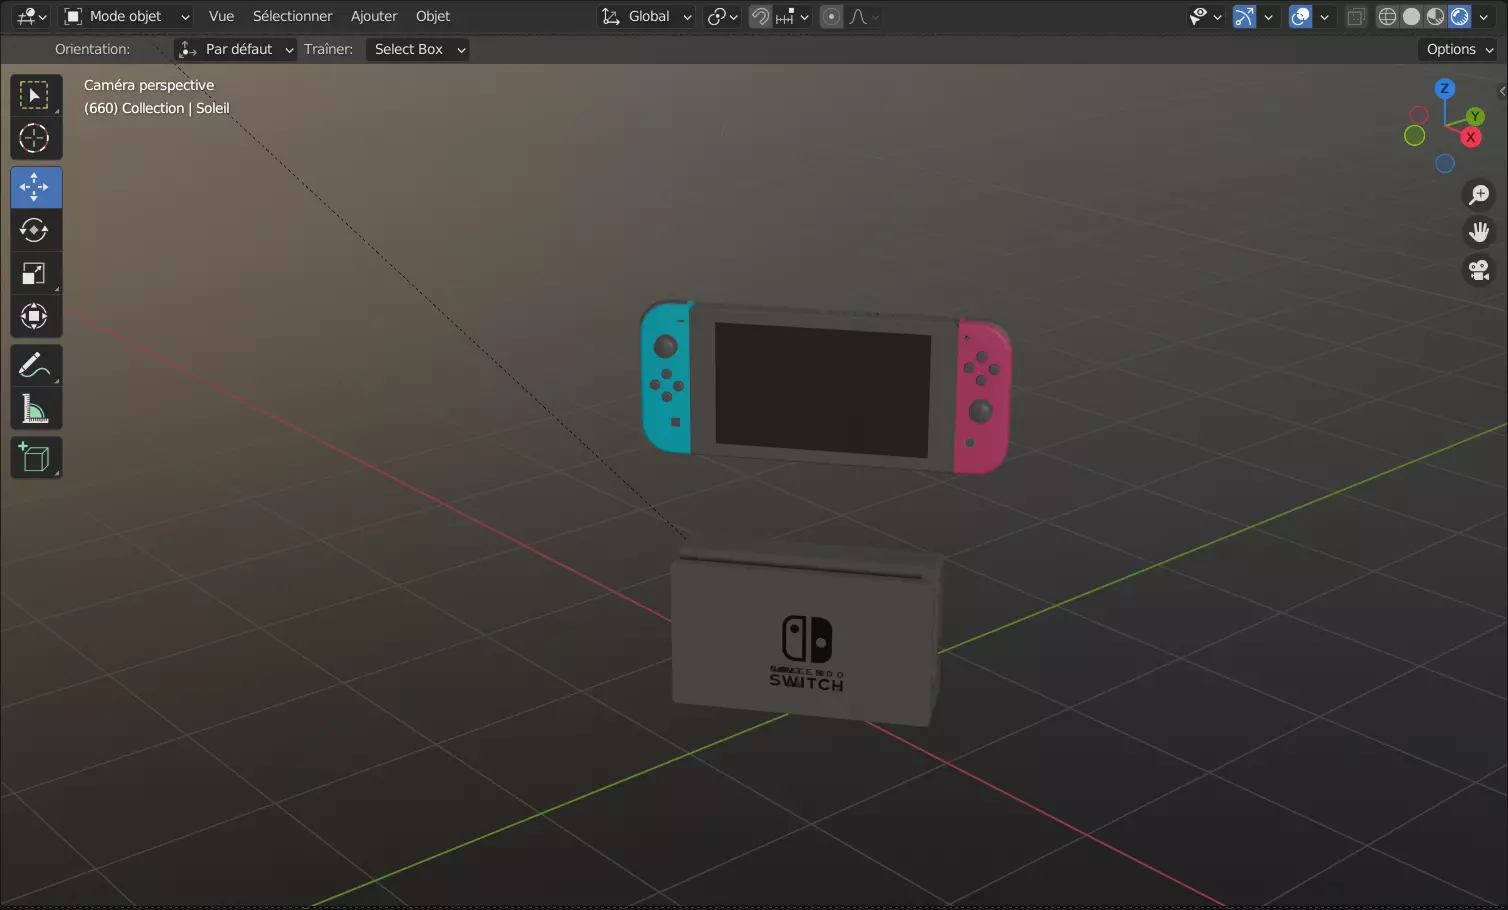This screenshot has width=1508, height=910.
Task: Click the zoom view magnifier icon
Action: (1479, 195)
